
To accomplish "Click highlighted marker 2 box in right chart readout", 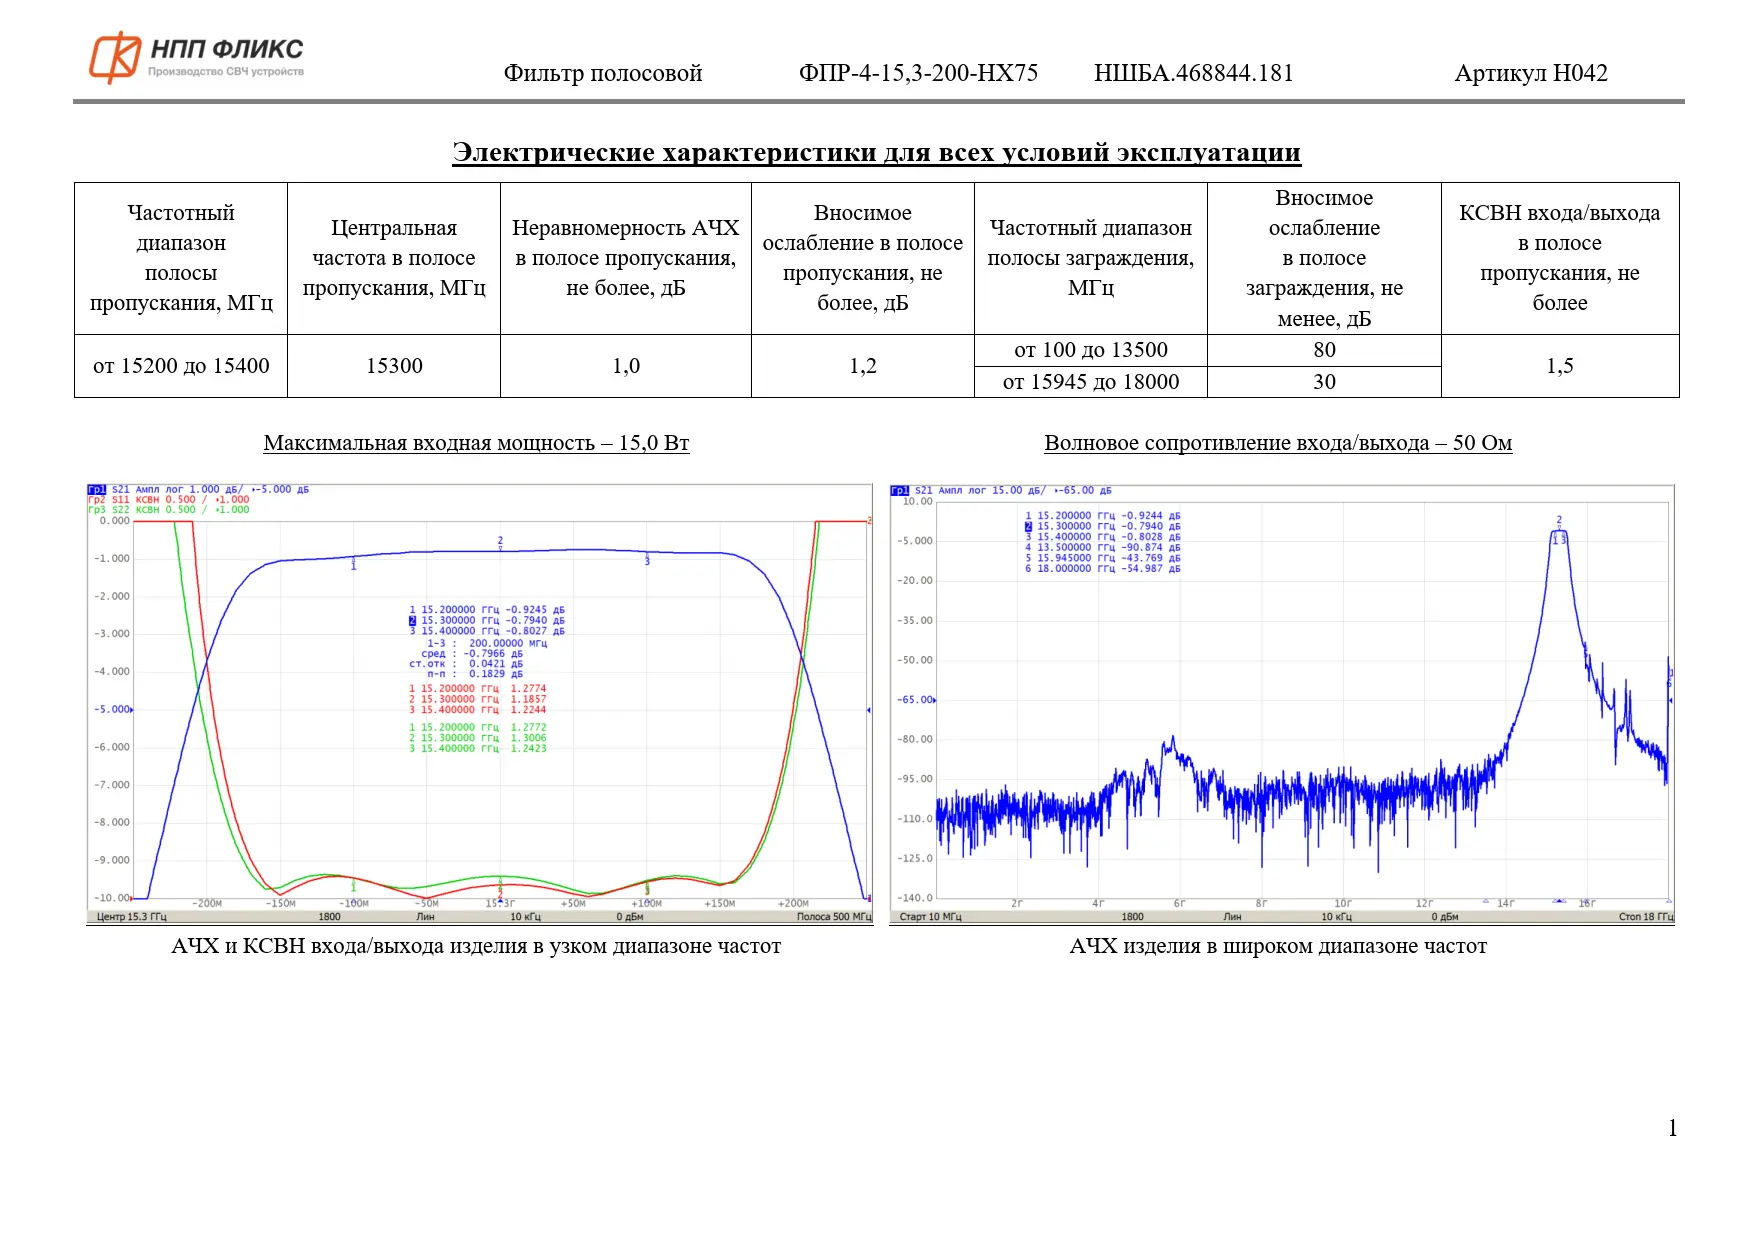I will point(1028,527).
